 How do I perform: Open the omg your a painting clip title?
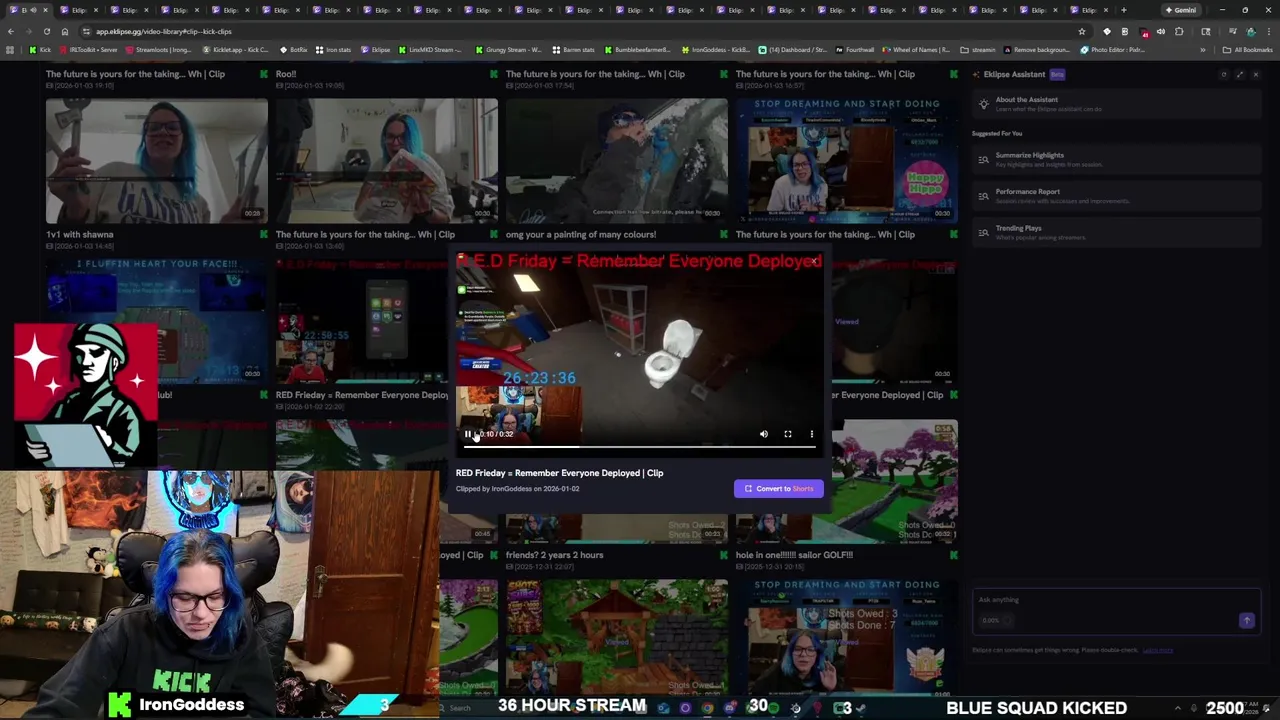[581, 234]
